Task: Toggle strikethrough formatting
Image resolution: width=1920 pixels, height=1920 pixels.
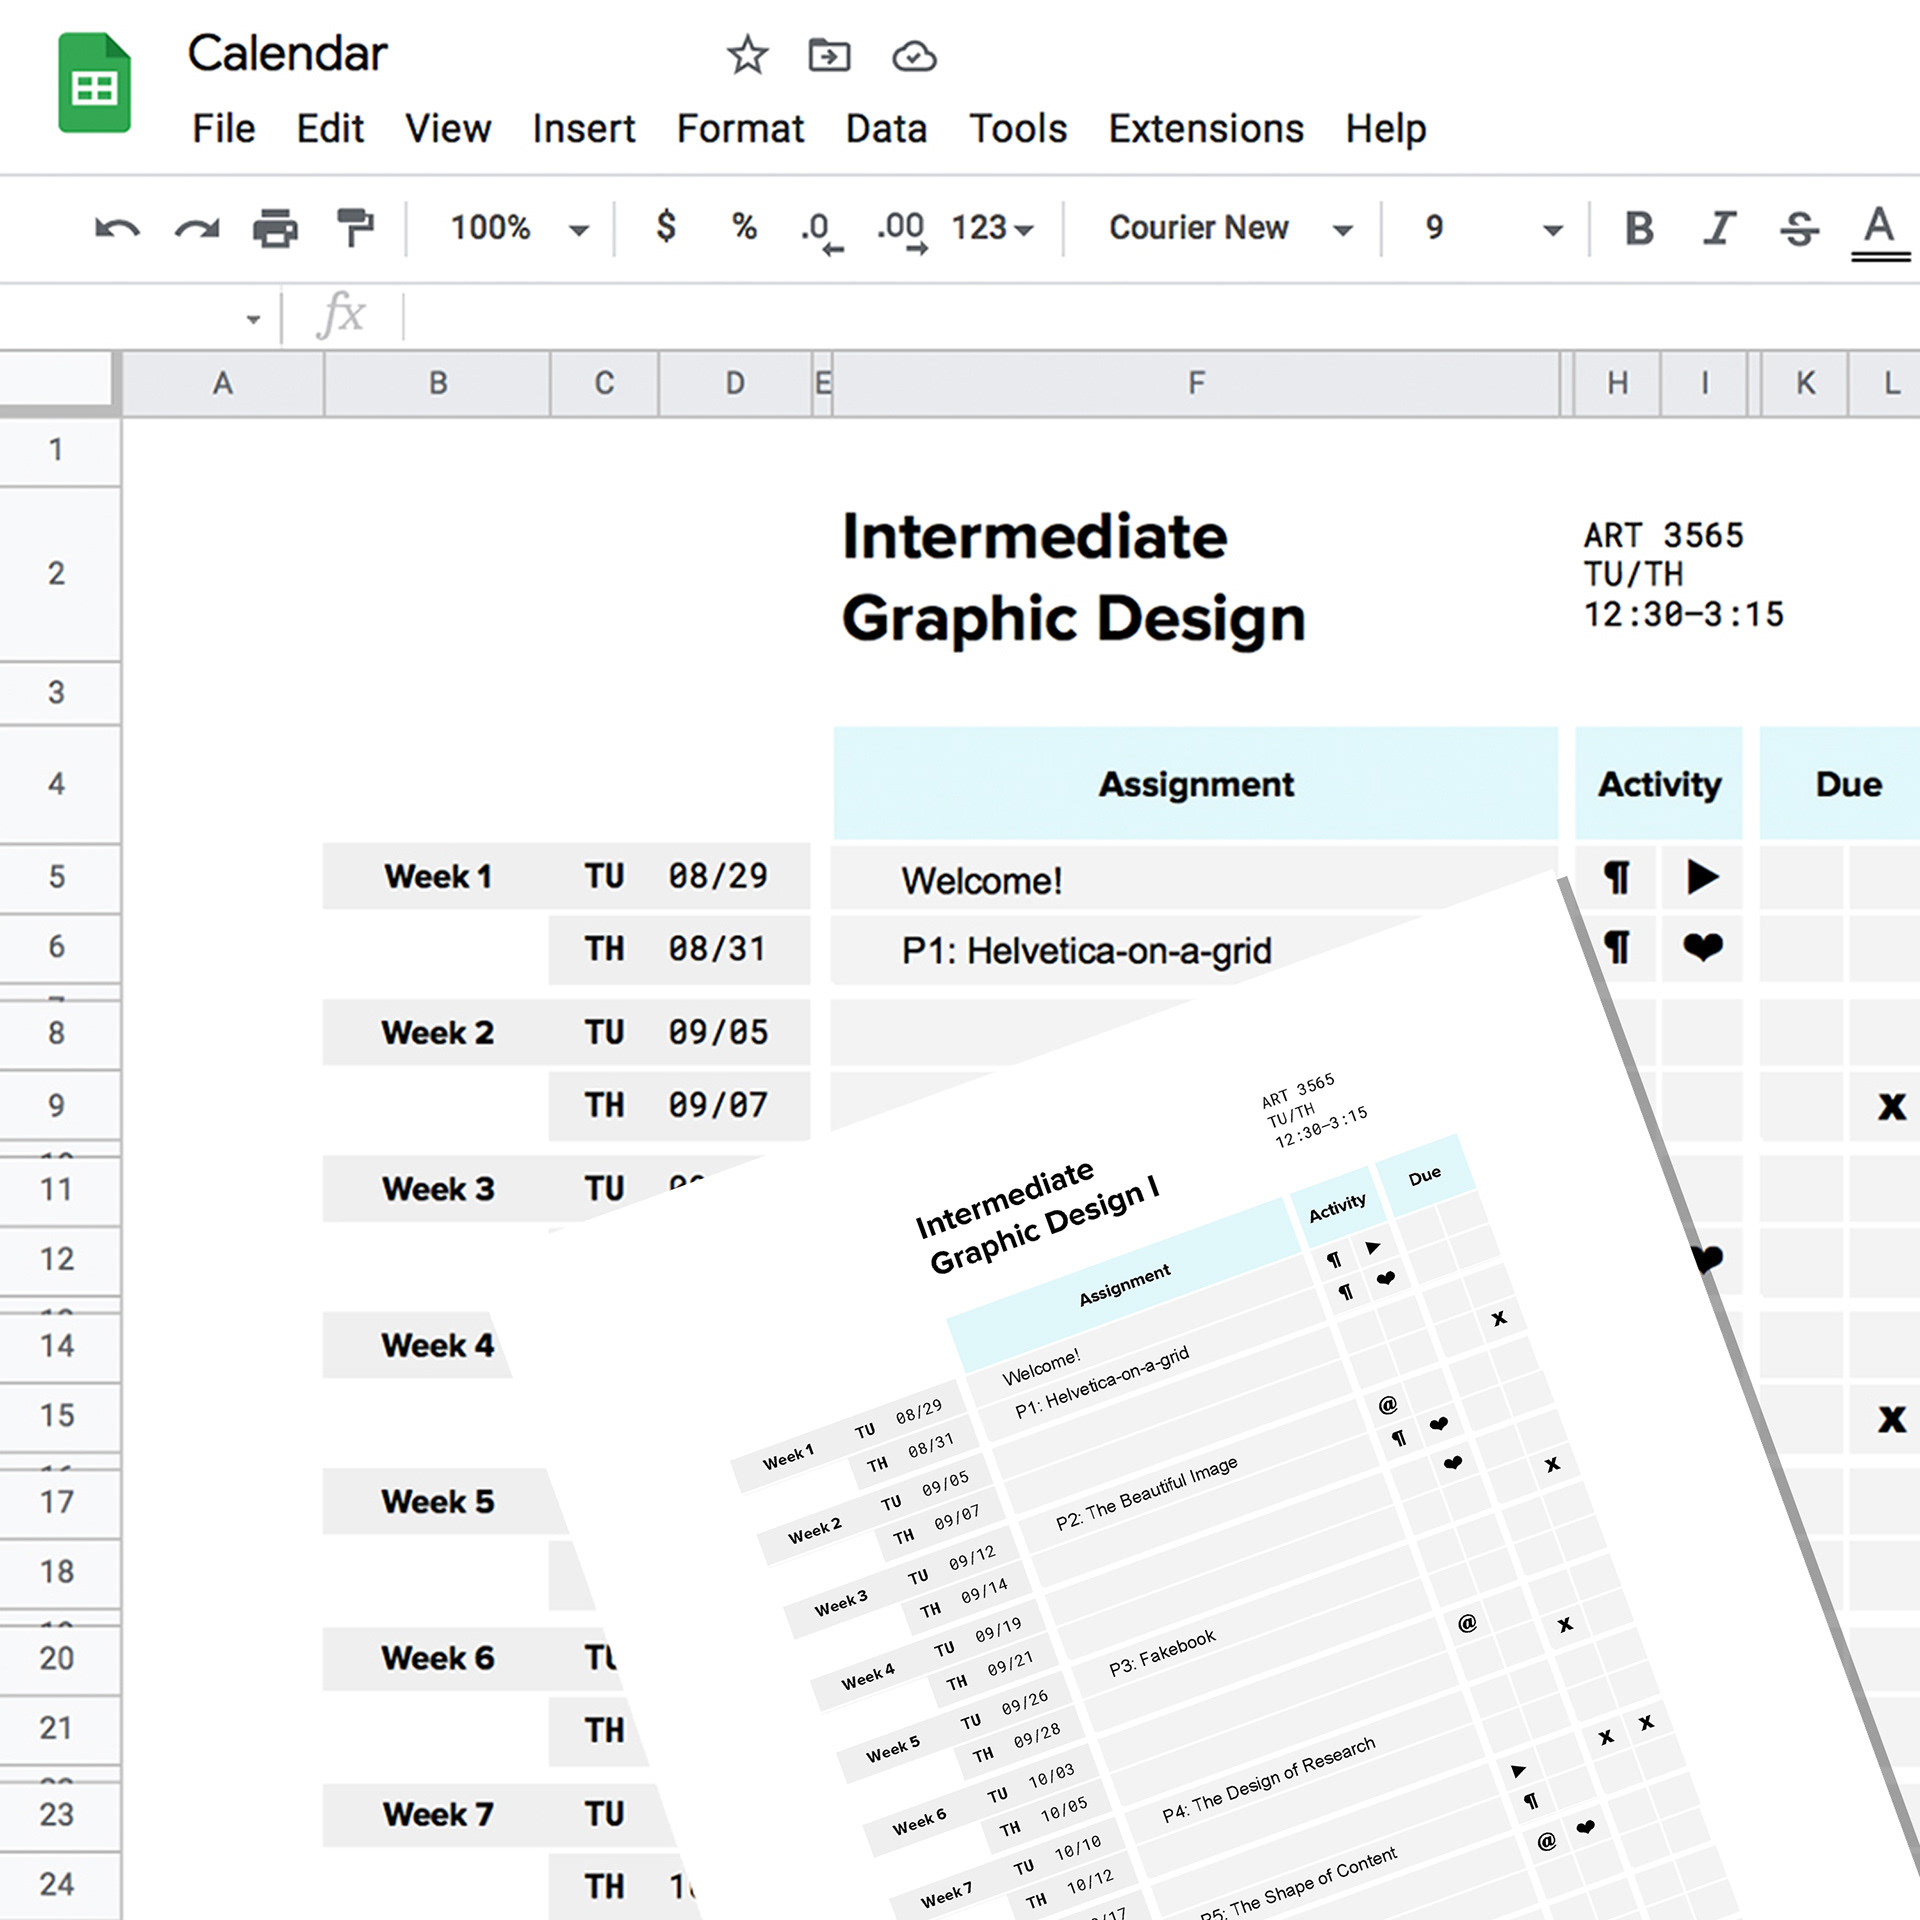Action: point(1799,228)
